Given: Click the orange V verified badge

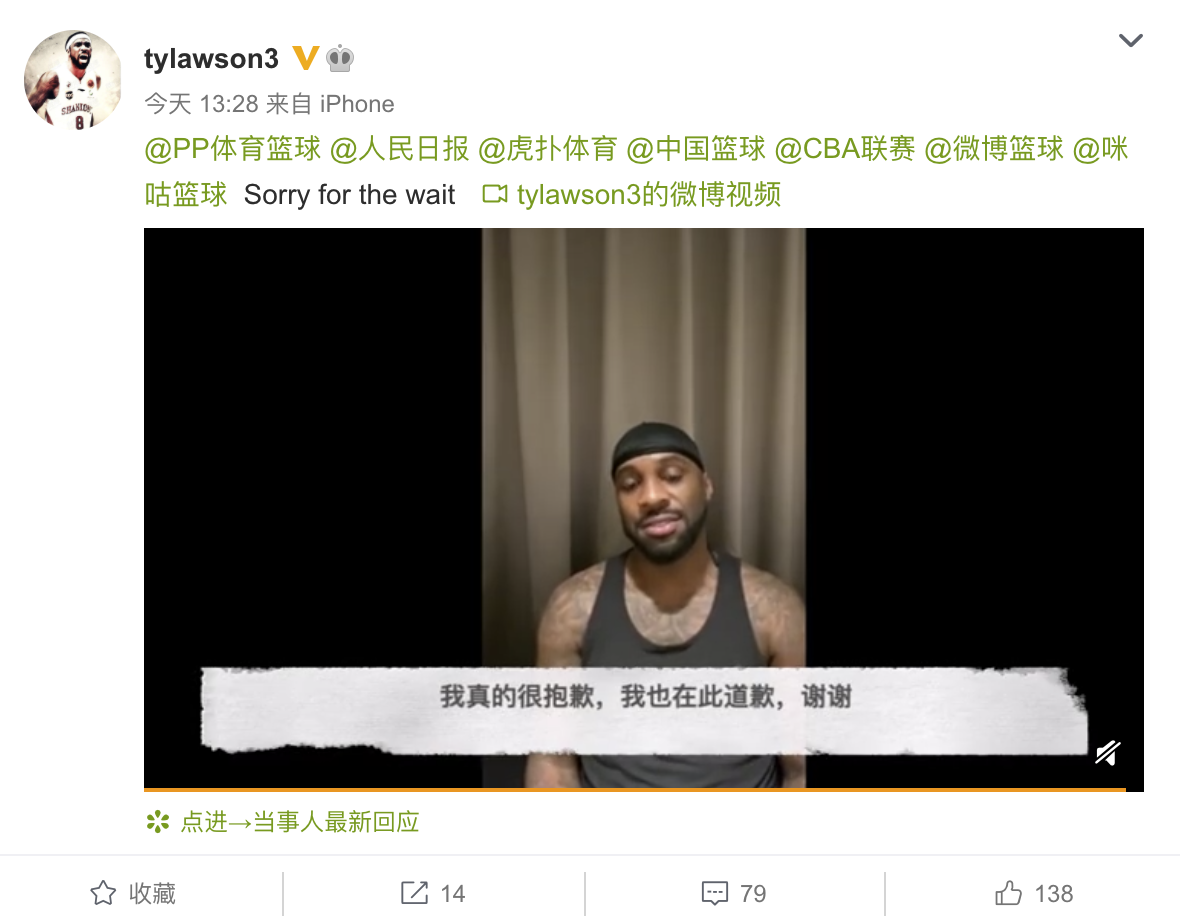Looking at the screenshot, I should tap(305, 58).
